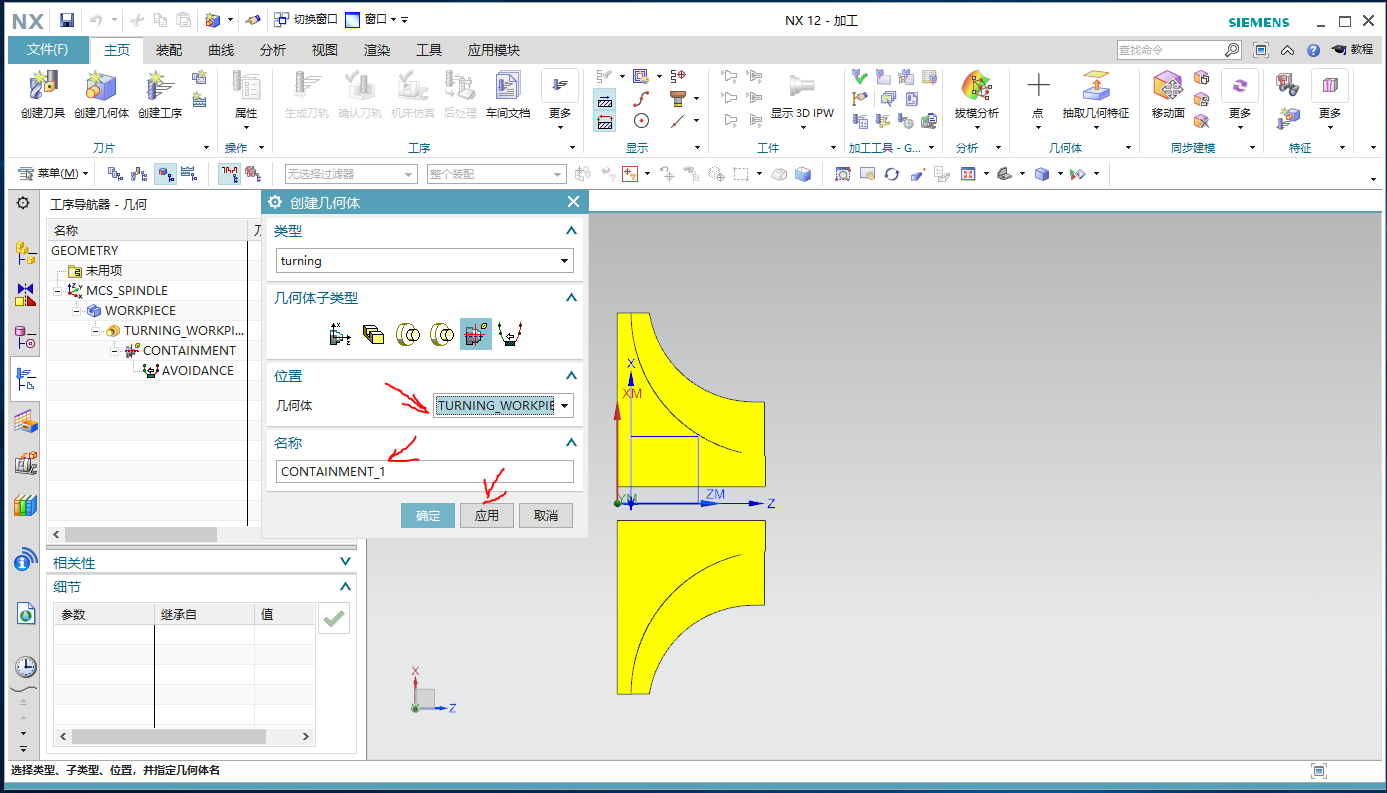This screenshot has width=1387, height=793.
Task: Click the 取消 button in dialog
Action: click(546, 515)
